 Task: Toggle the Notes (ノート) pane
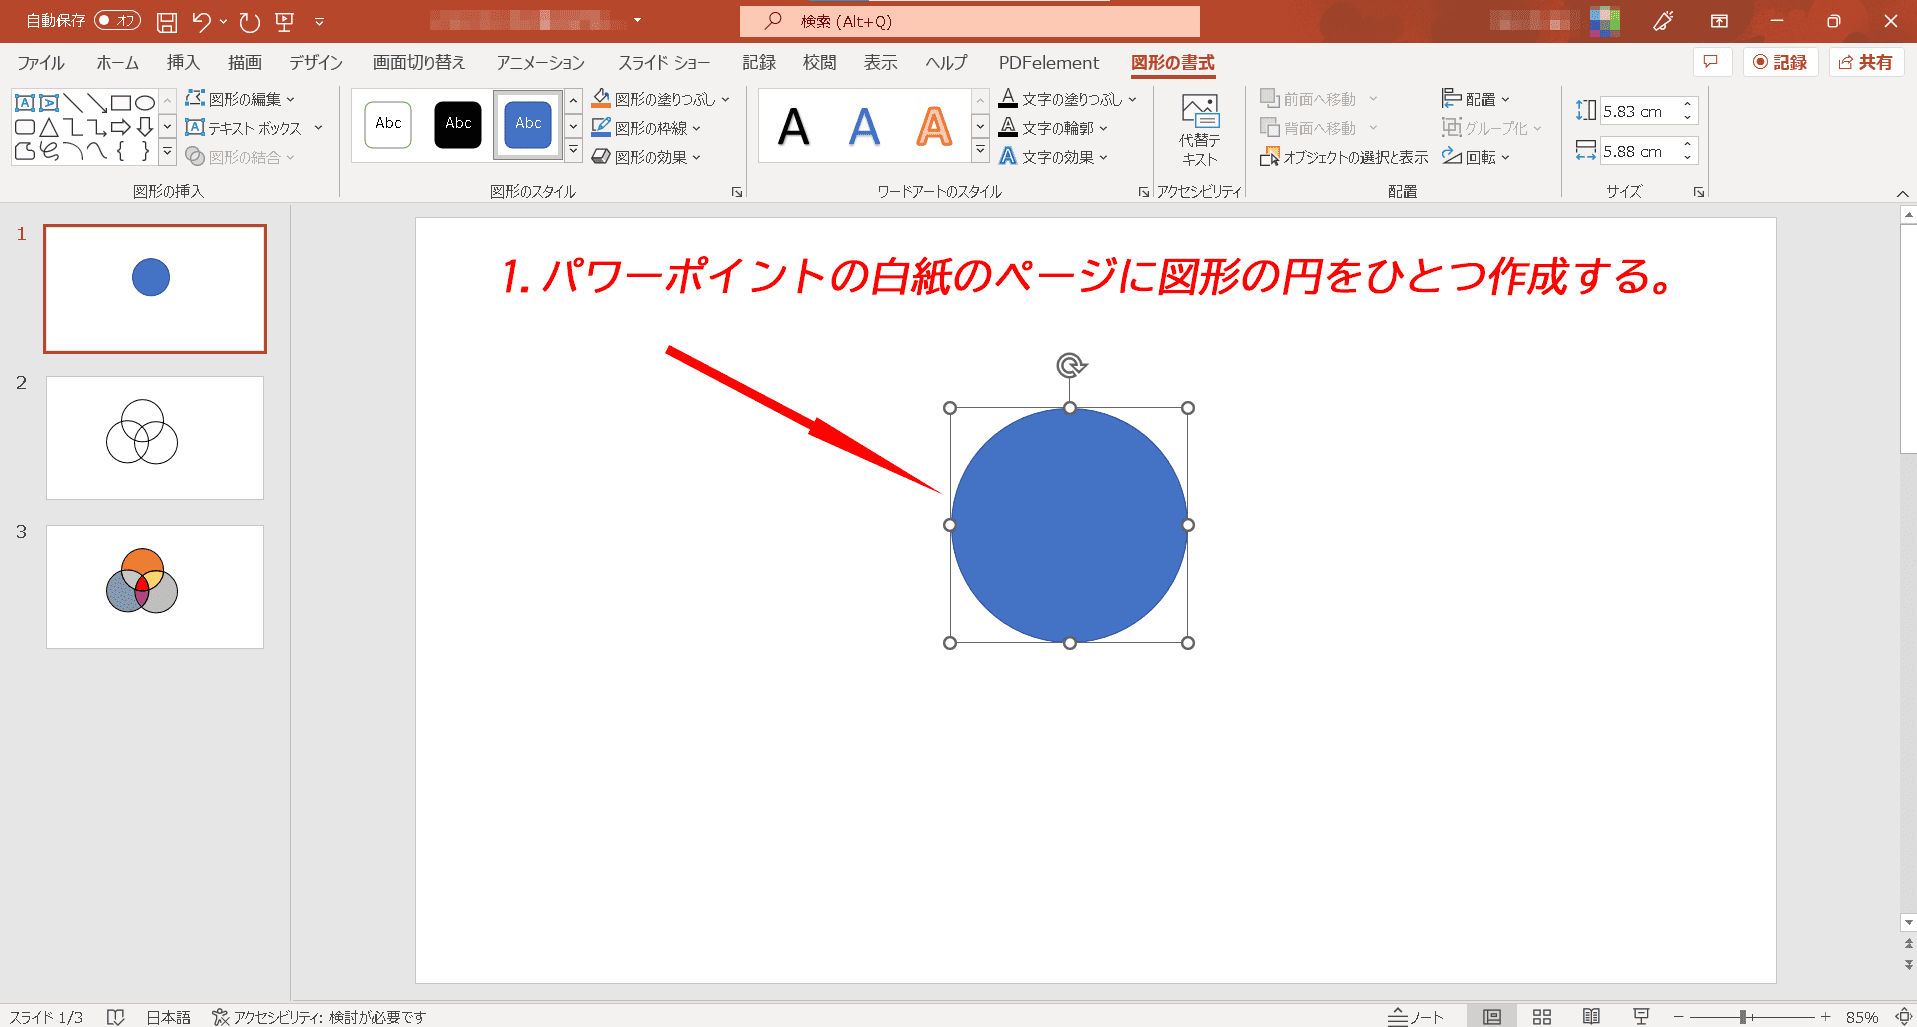(1416, 1016)
